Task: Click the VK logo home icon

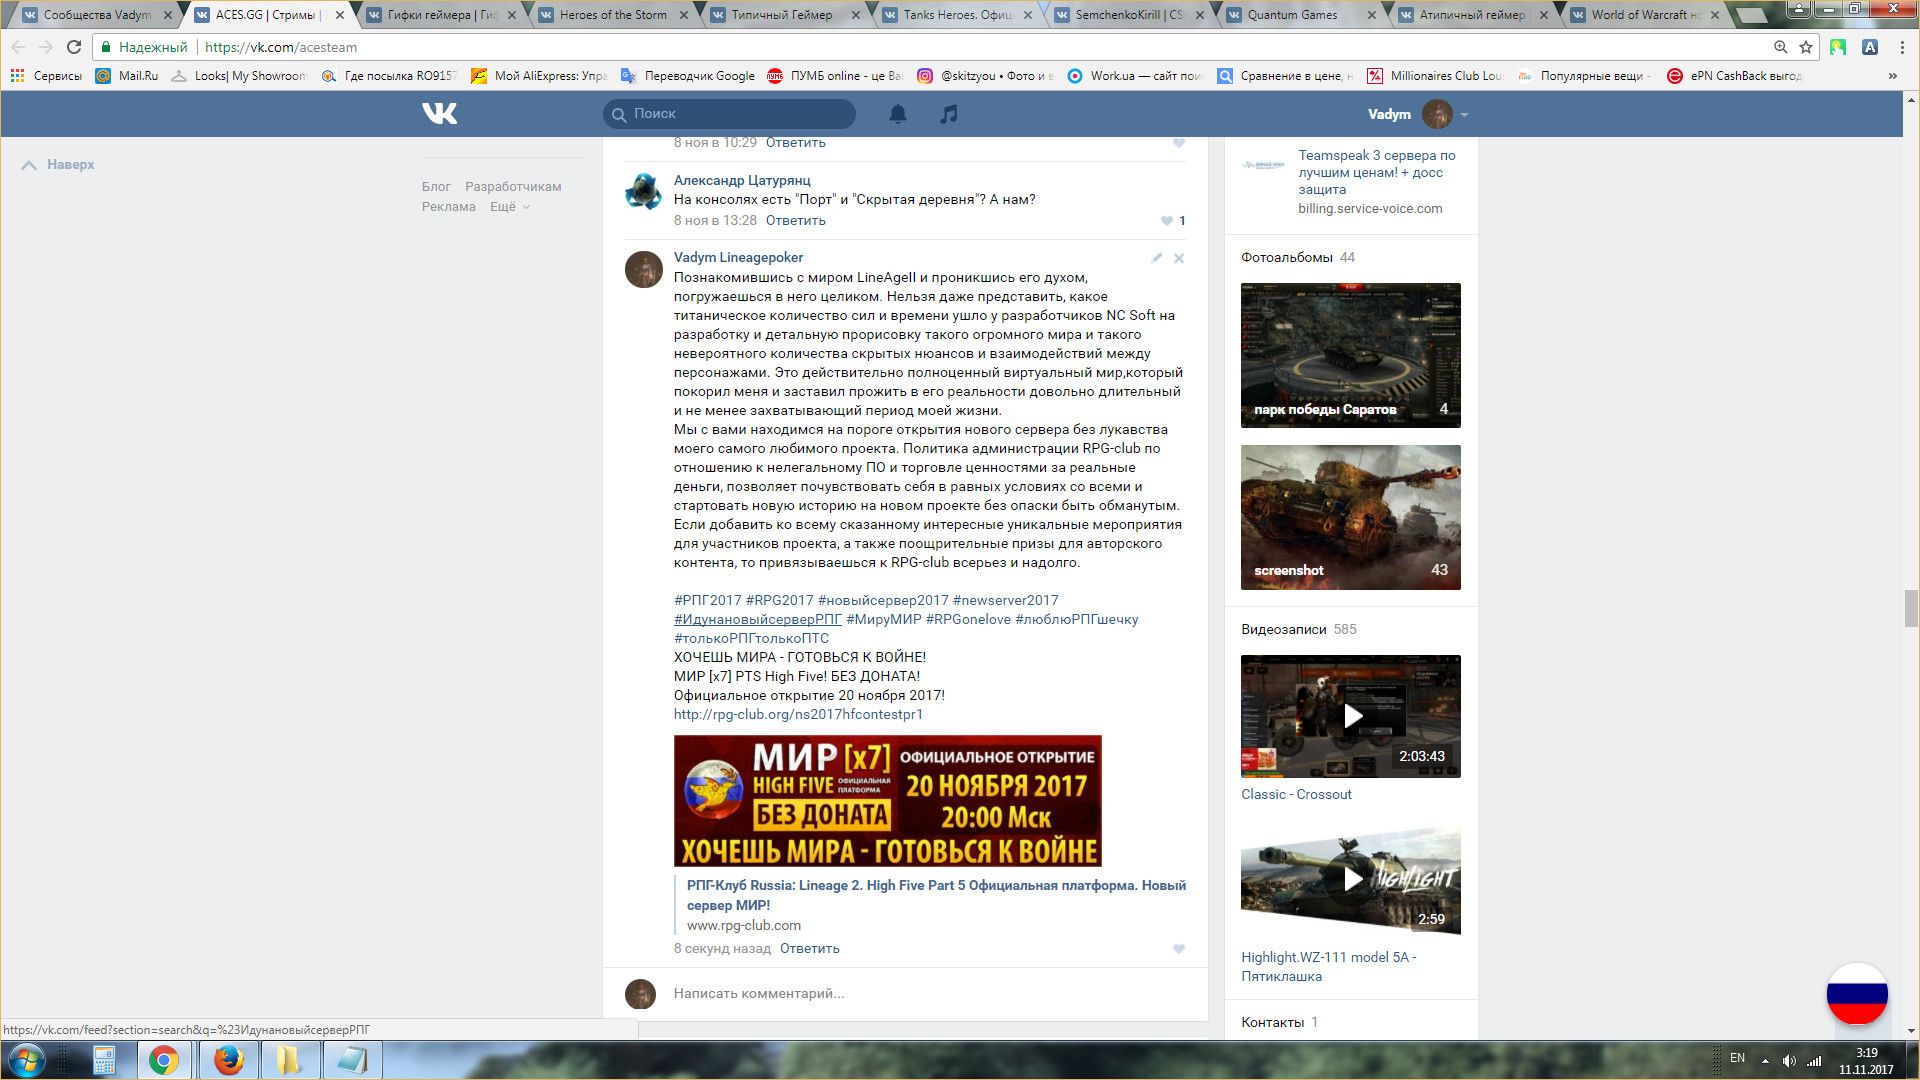Action: pos(439,114)
